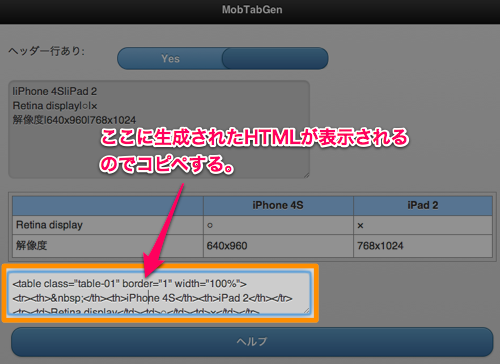Screen dimensions: 500x364
Task: Click the MobTabGen title in header bar
Action: [x=252, y=10]
